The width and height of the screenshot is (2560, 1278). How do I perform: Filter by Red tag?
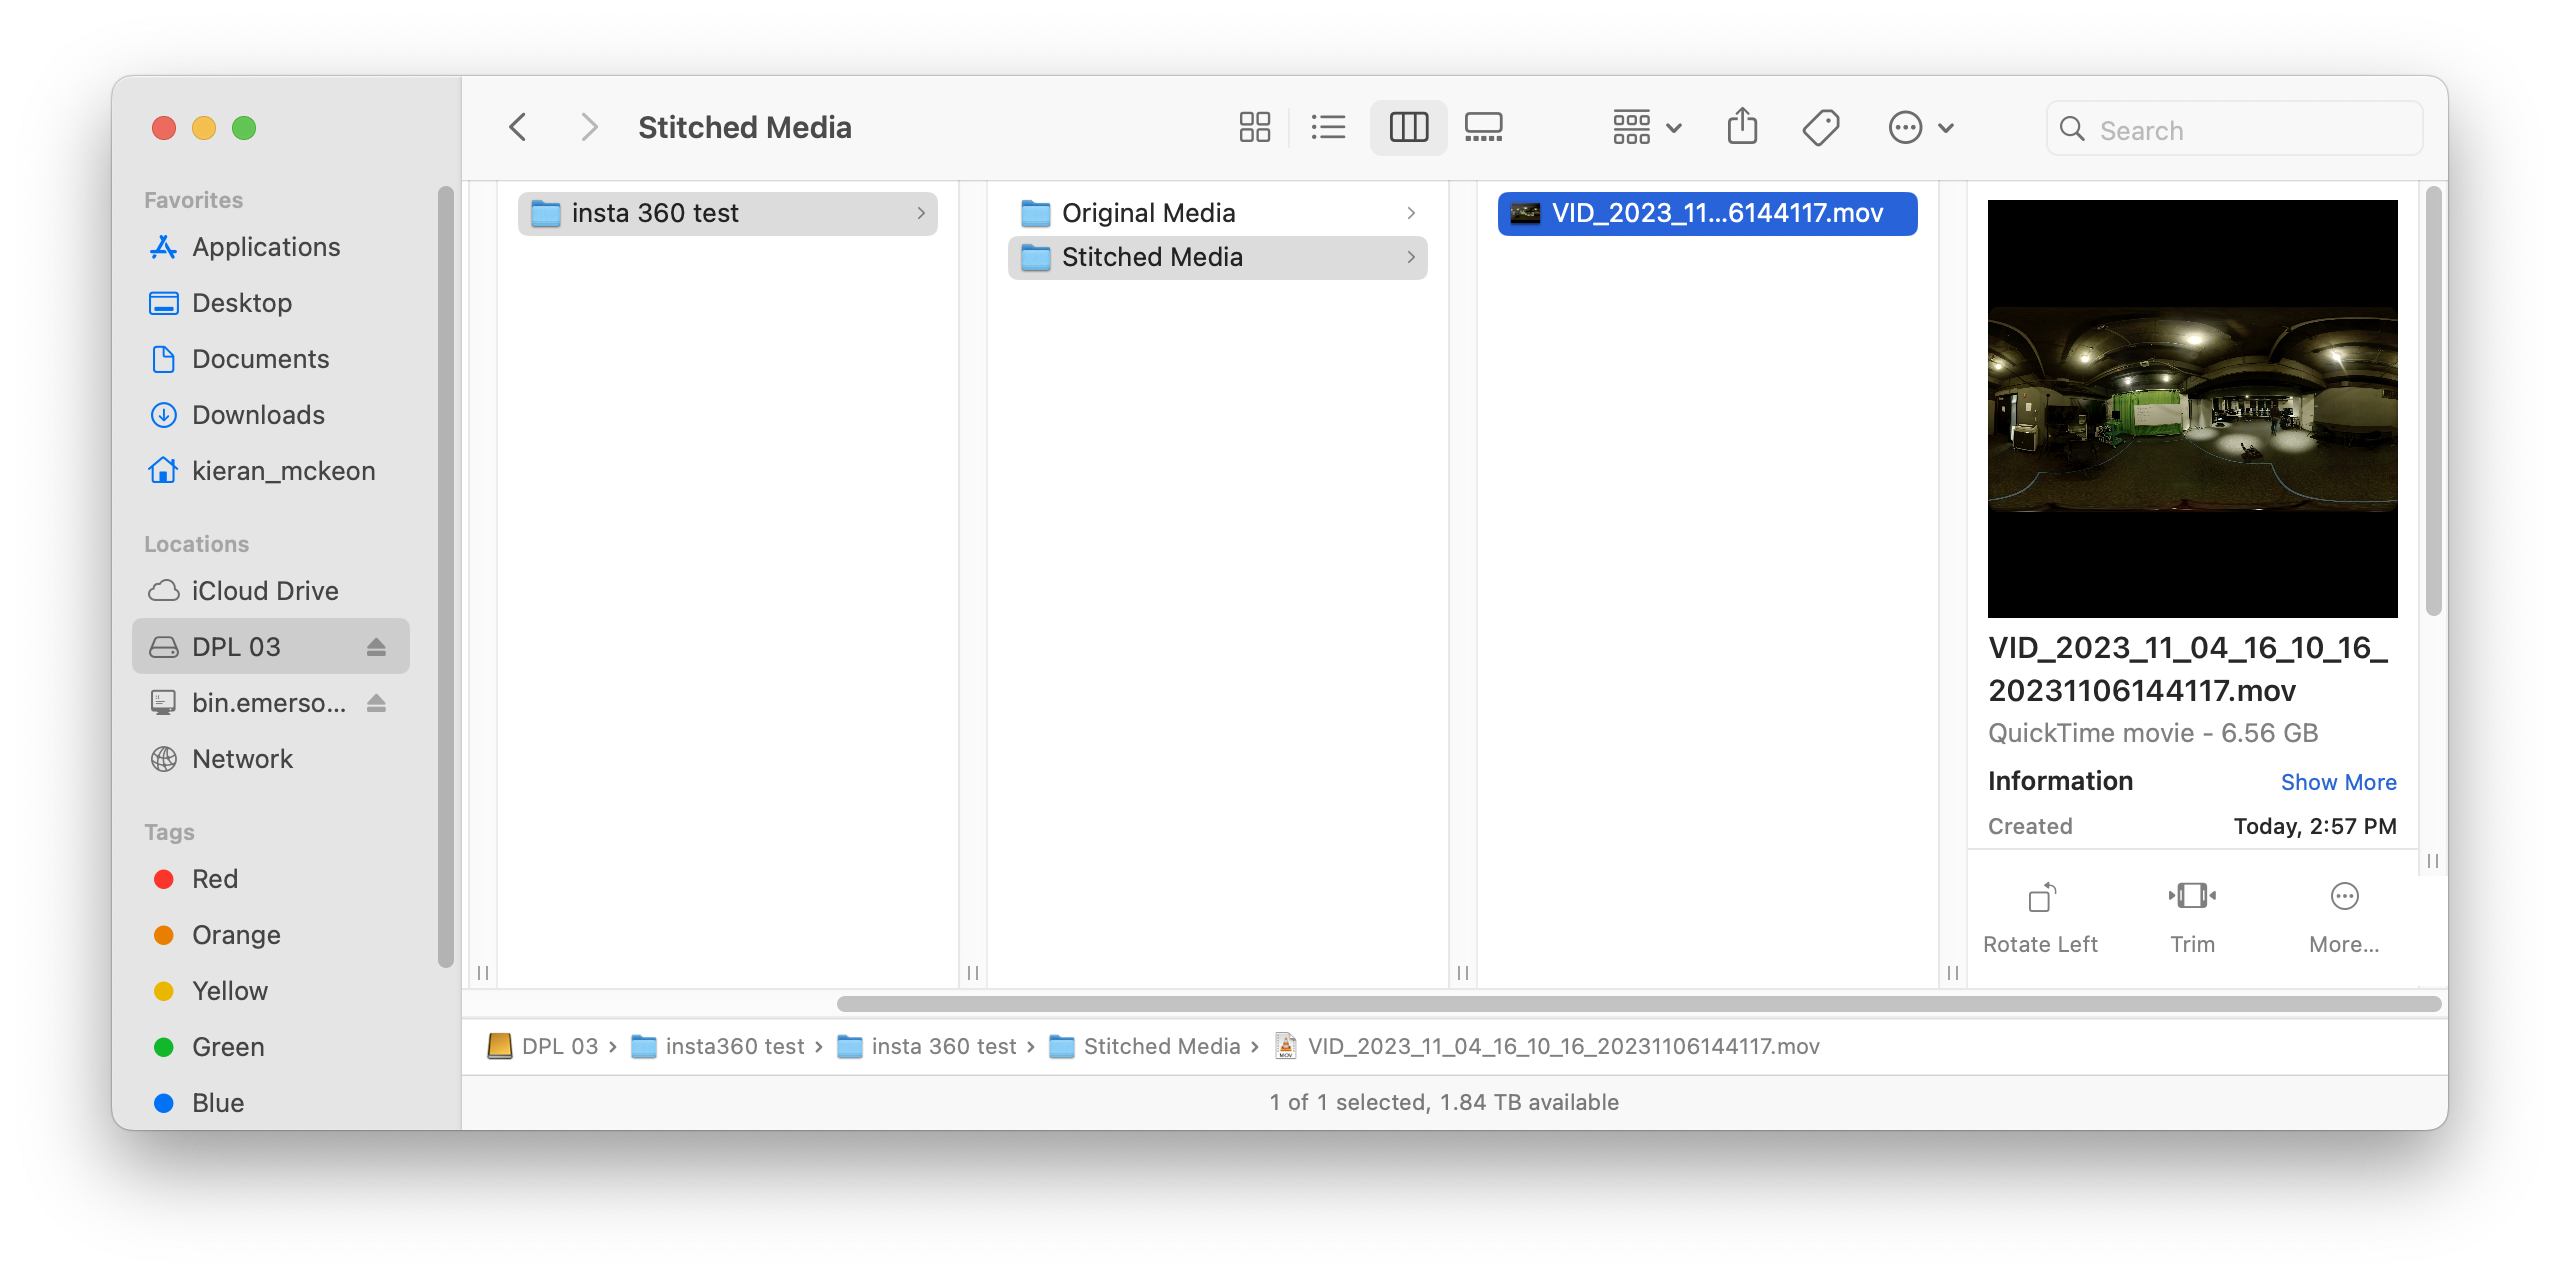click(270, 879)
